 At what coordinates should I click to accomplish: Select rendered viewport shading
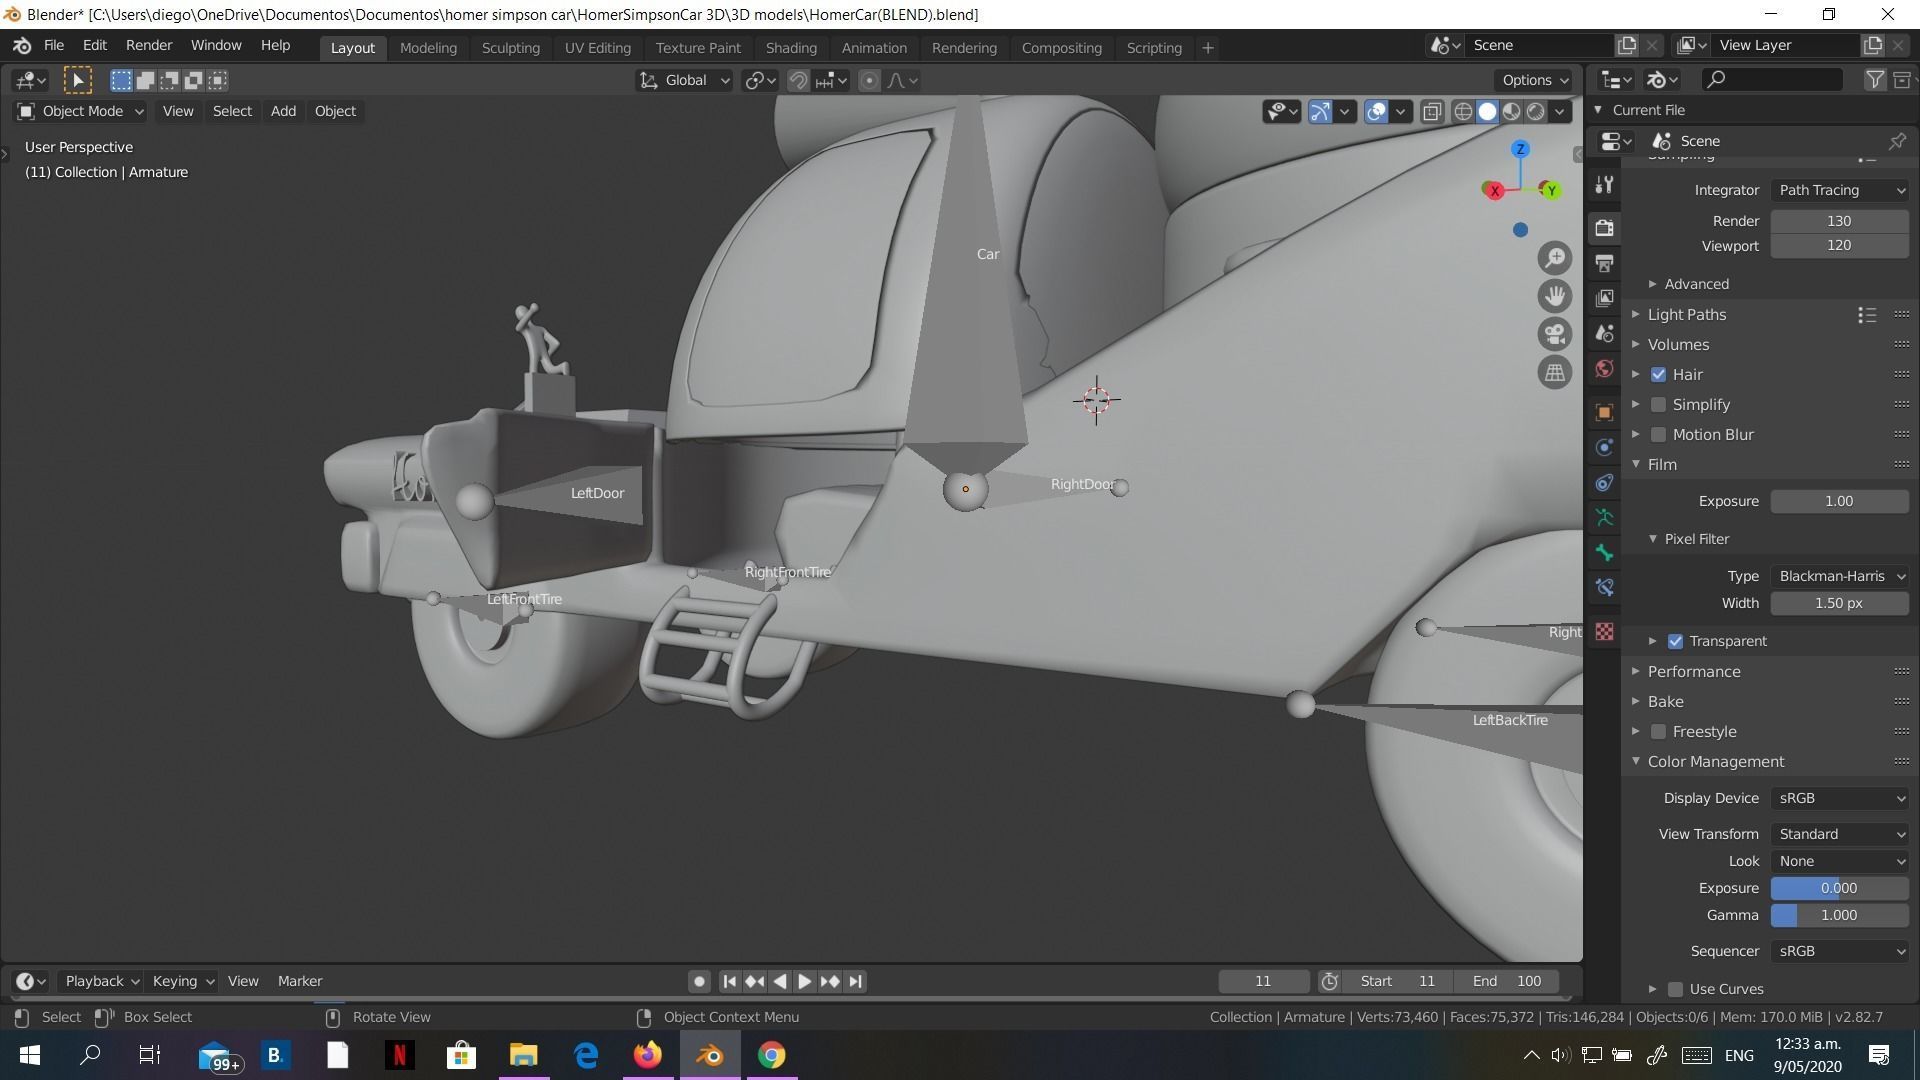click(x=1535, y=111)
